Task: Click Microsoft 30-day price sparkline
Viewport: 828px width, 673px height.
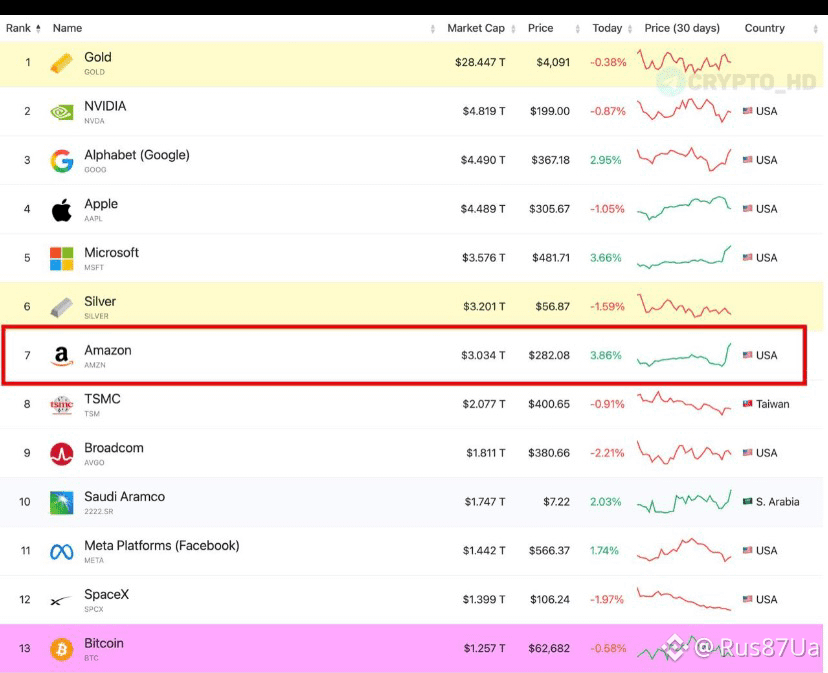Action: 684,257
